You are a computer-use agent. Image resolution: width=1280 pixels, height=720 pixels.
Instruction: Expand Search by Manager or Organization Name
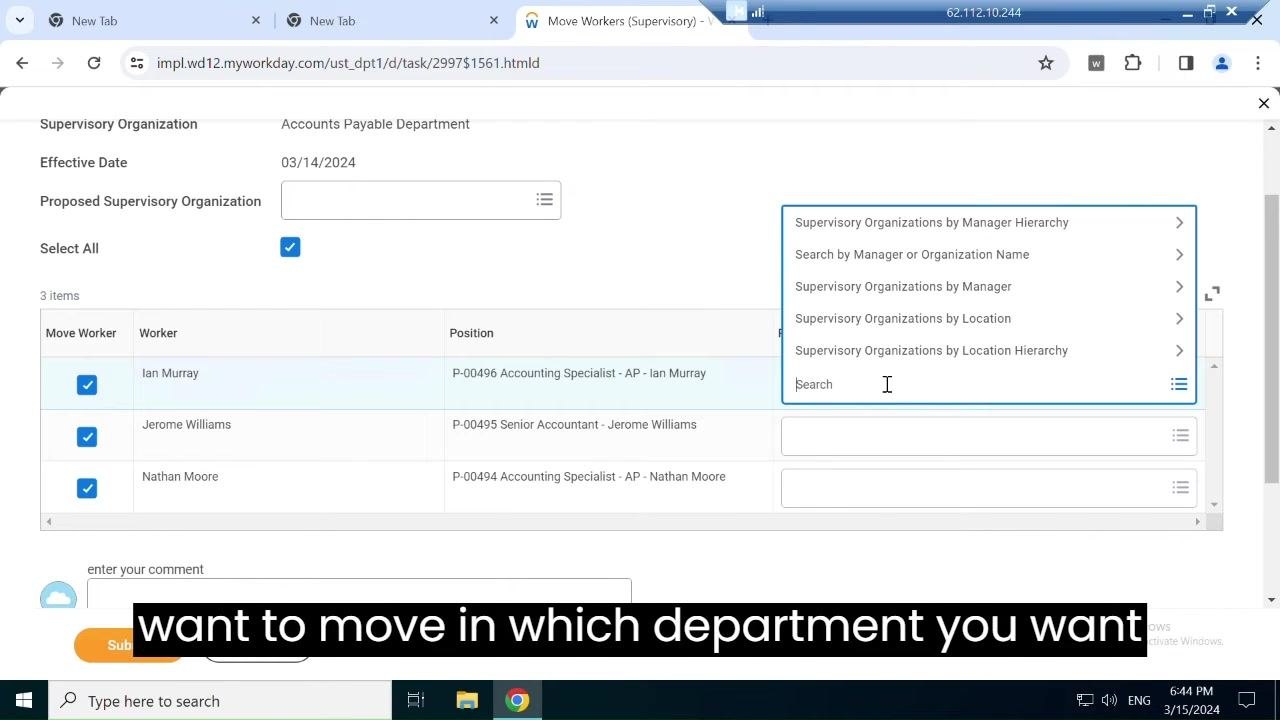tap(989, 254)
